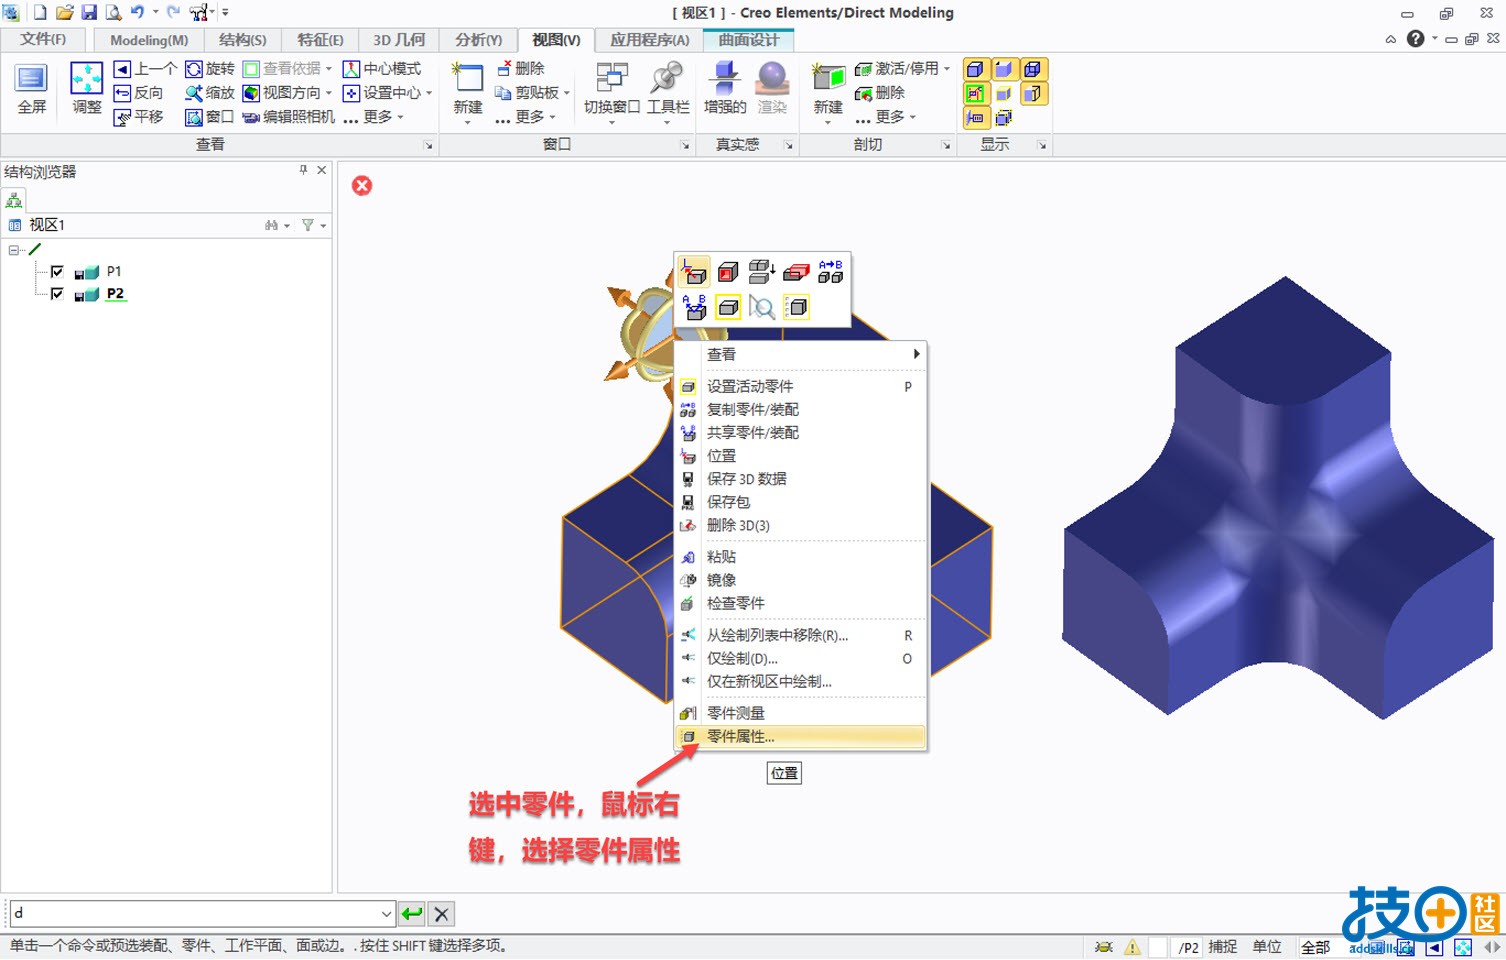The height and width of the screenshot is (960, 1506).
Task: Click the red cube icon in floating mini toolbar
Action: coord(728,271)
